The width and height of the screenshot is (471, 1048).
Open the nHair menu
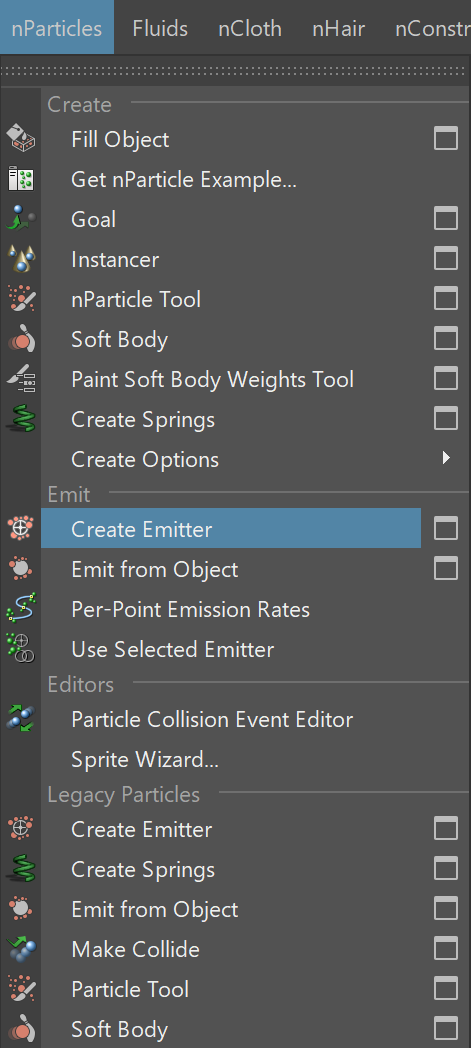coord(338,29)
